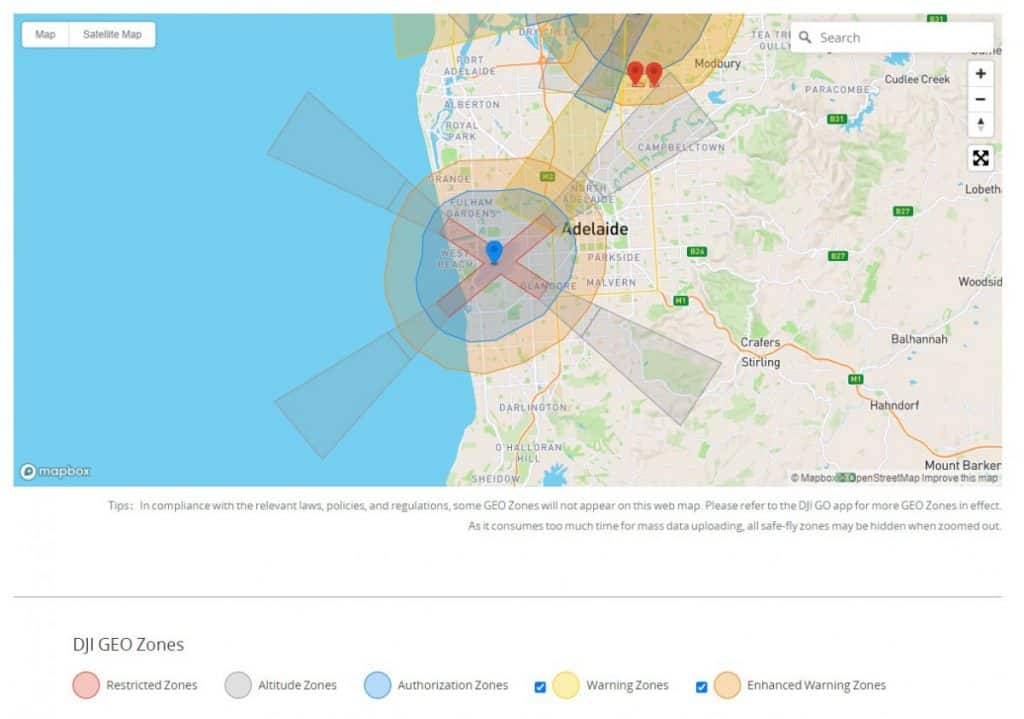Screen dimensions: 1024x719
Task: Open the Mapbox logo link
Action: [x=55, y=471]
